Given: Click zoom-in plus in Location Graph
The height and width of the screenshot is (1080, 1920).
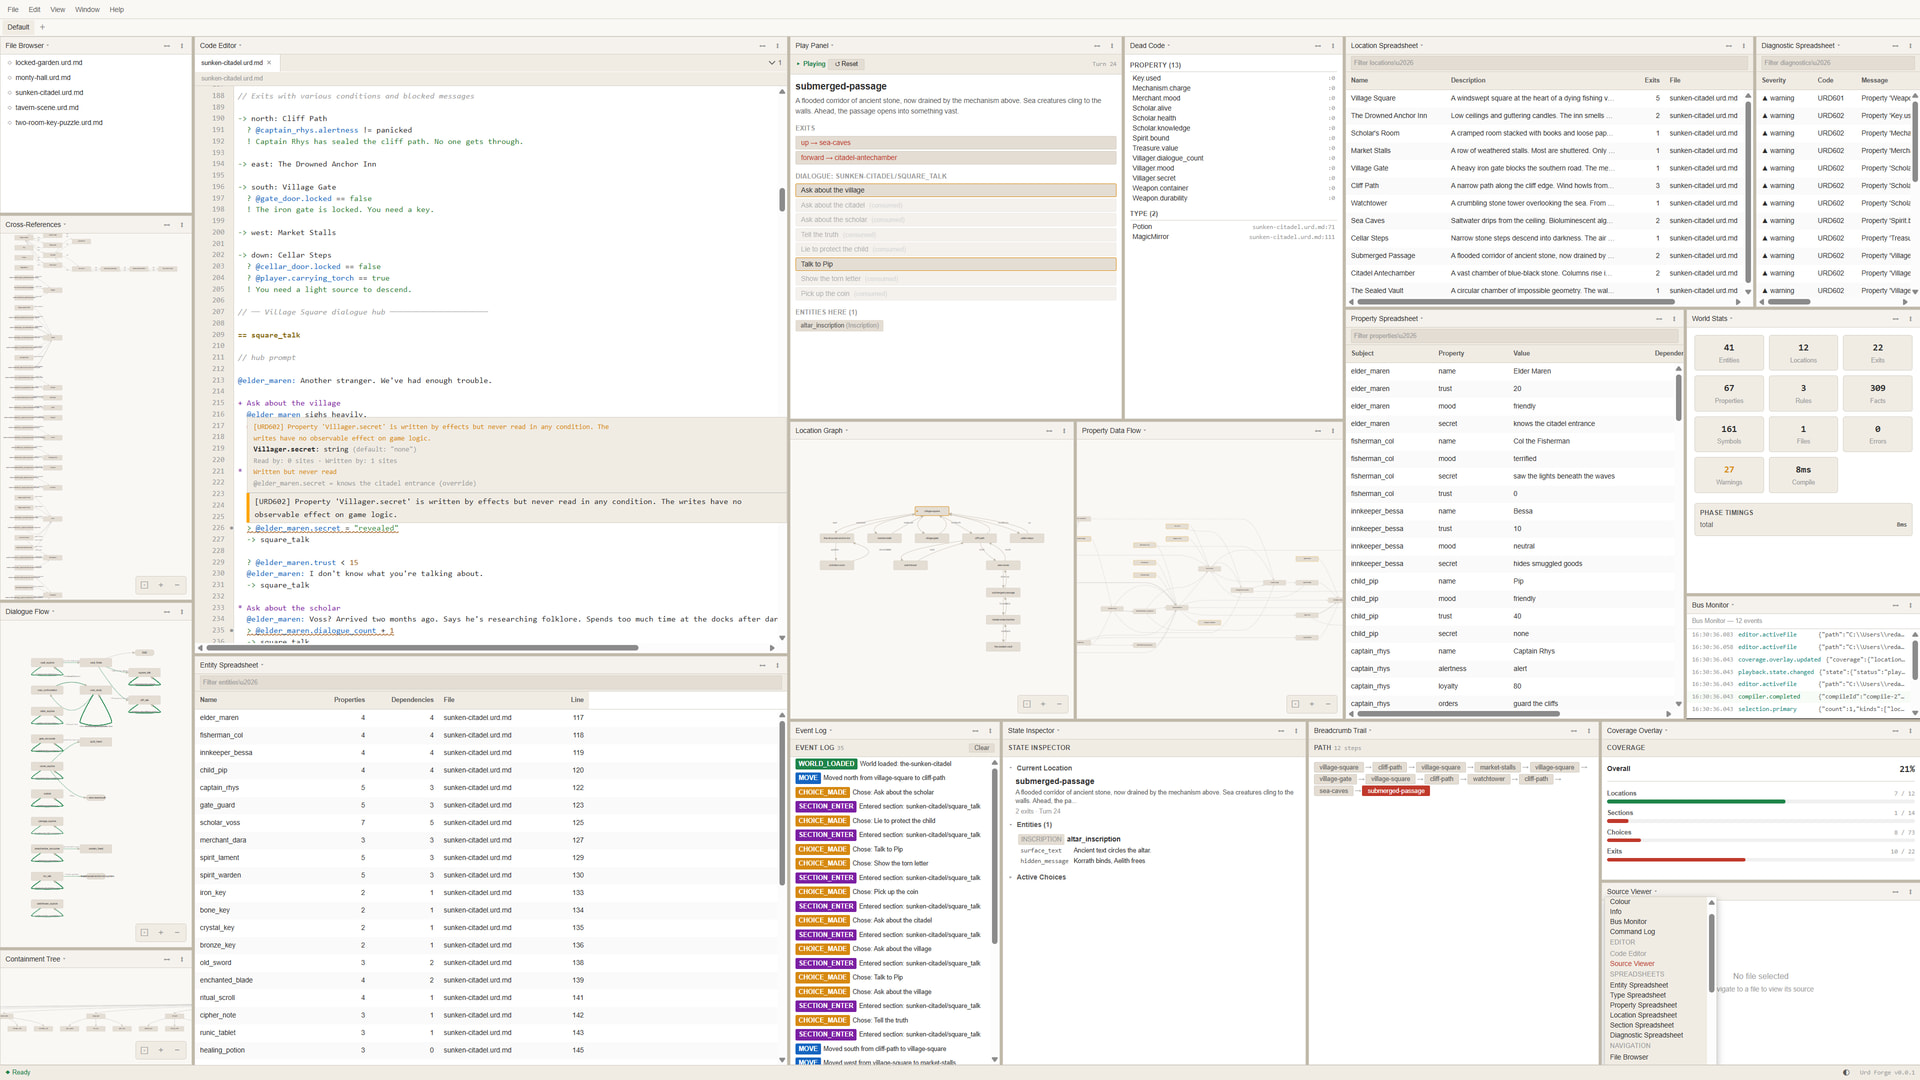Looking at the screenshot, I should (x=1043, y=704).
